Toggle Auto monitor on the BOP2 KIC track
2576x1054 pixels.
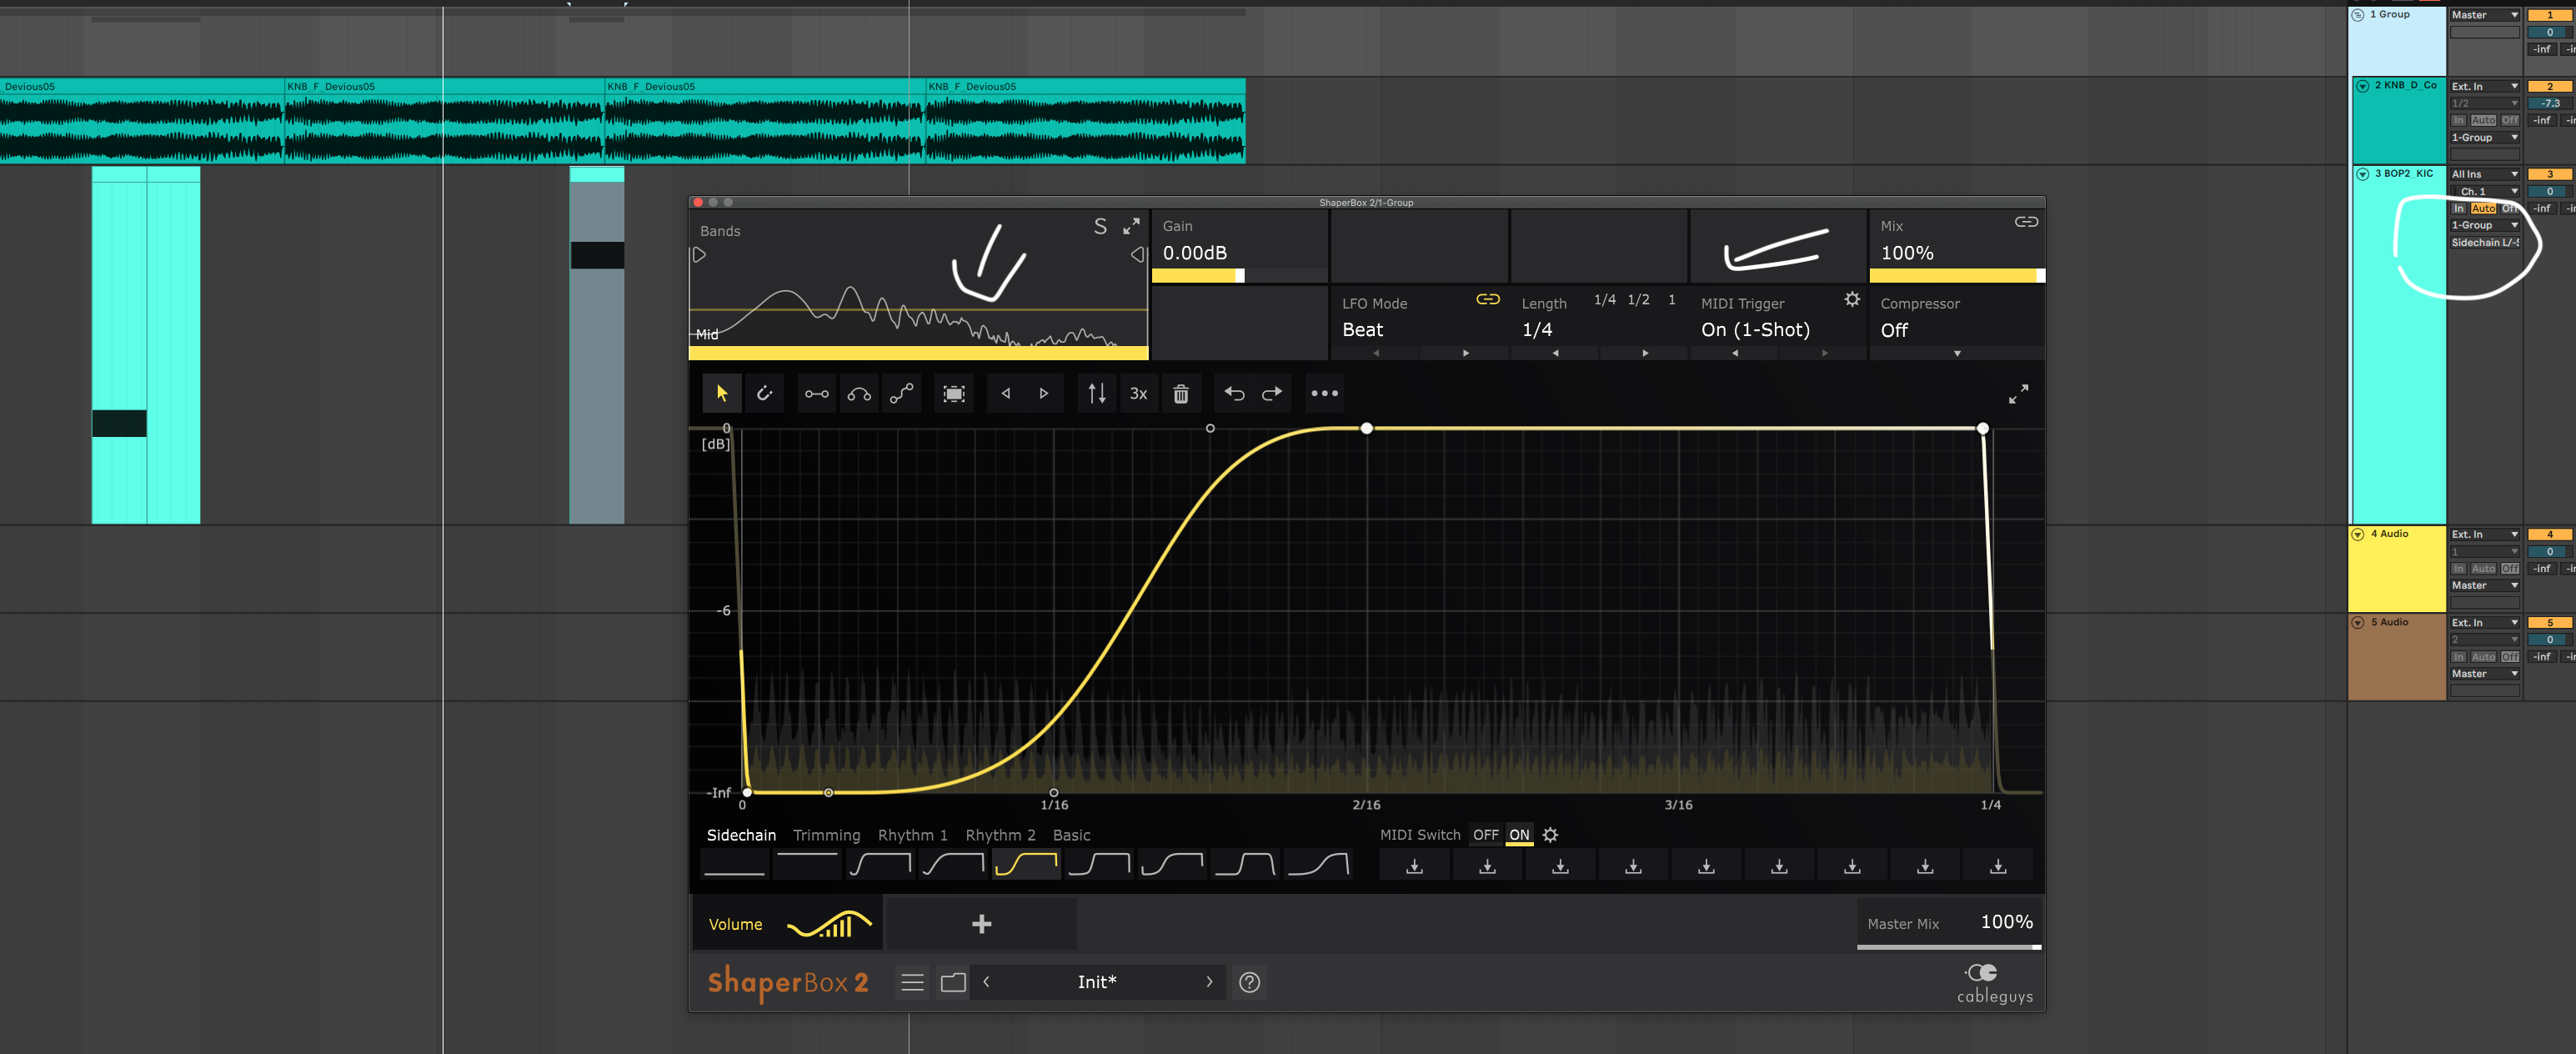coord(2483,208)
